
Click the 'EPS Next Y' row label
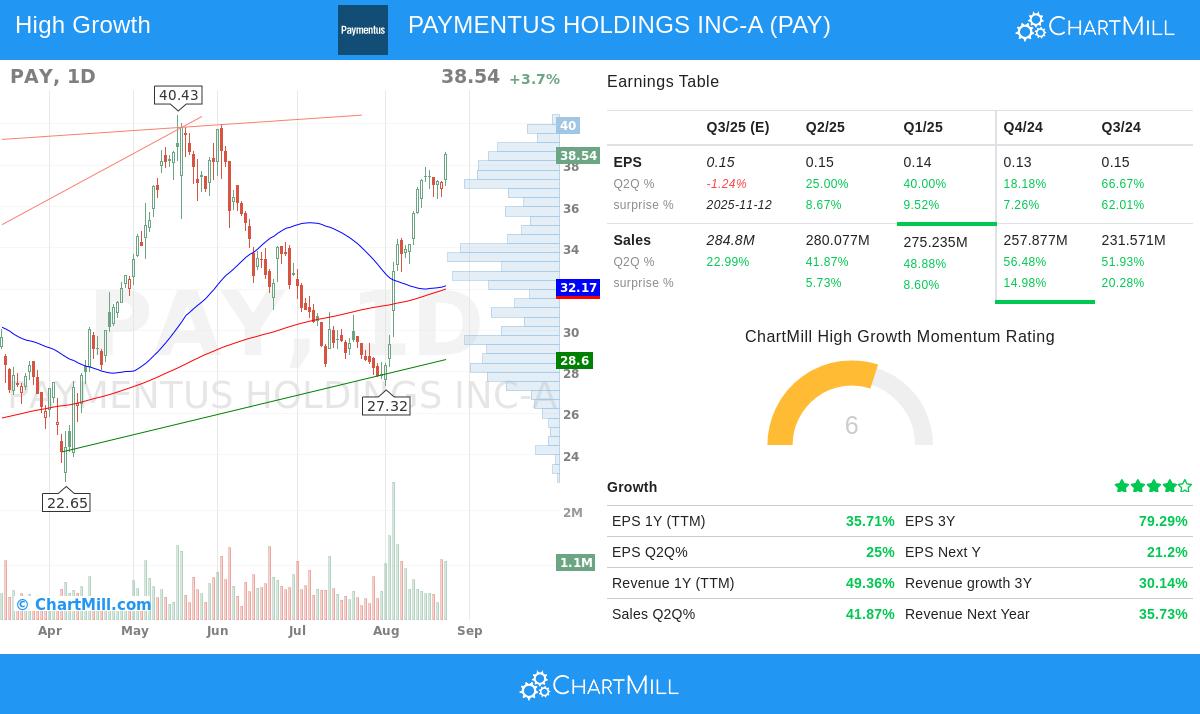click(x=943, y=552)
